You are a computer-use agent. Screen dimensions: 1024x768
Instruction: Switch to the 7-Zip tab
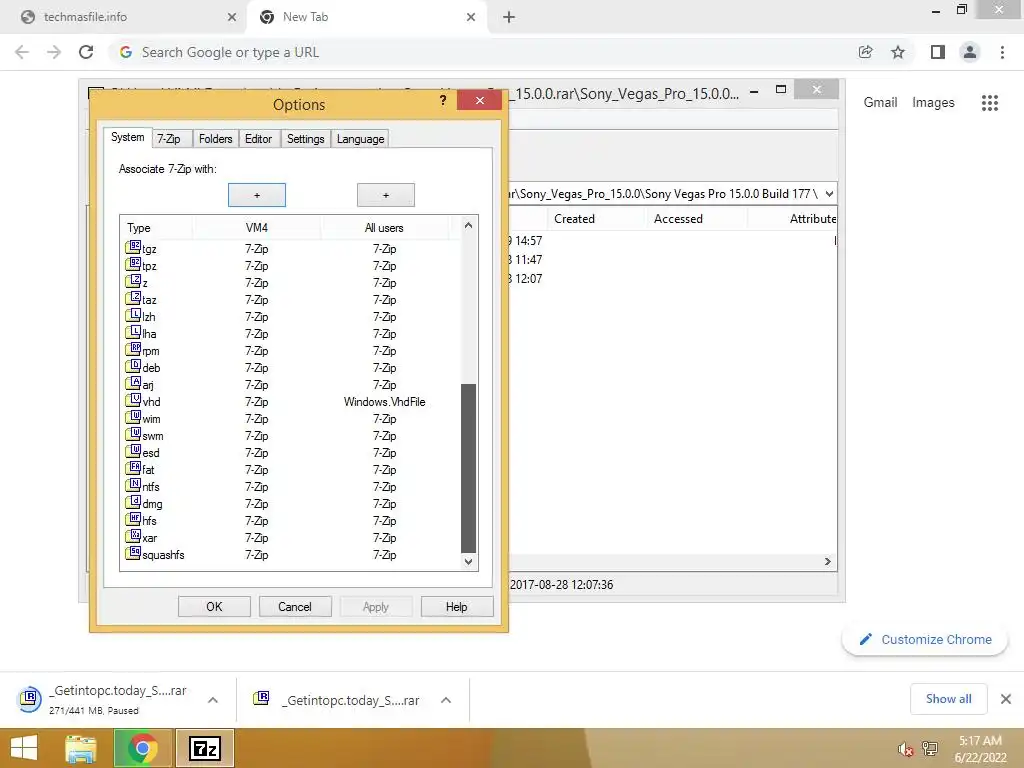(168, 139)
